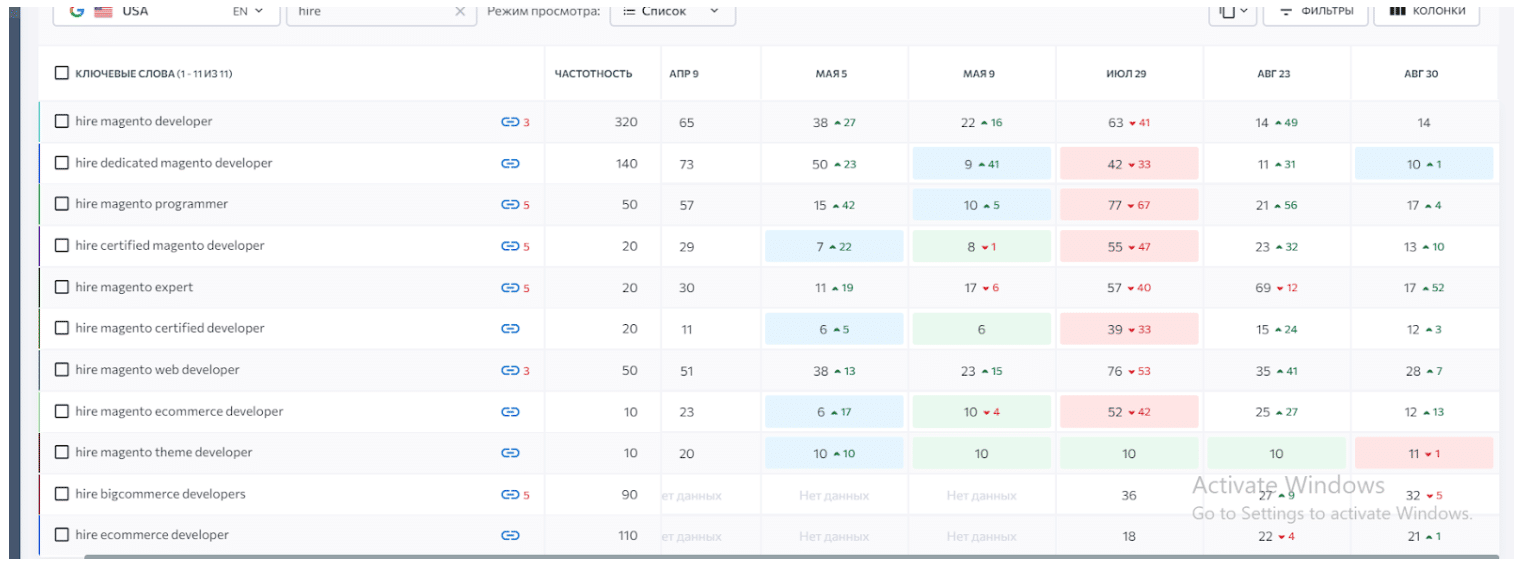Sort by the Частотность column header
Screen dimensions: 1518x574
pyautogui.click(x=594, y=74)
